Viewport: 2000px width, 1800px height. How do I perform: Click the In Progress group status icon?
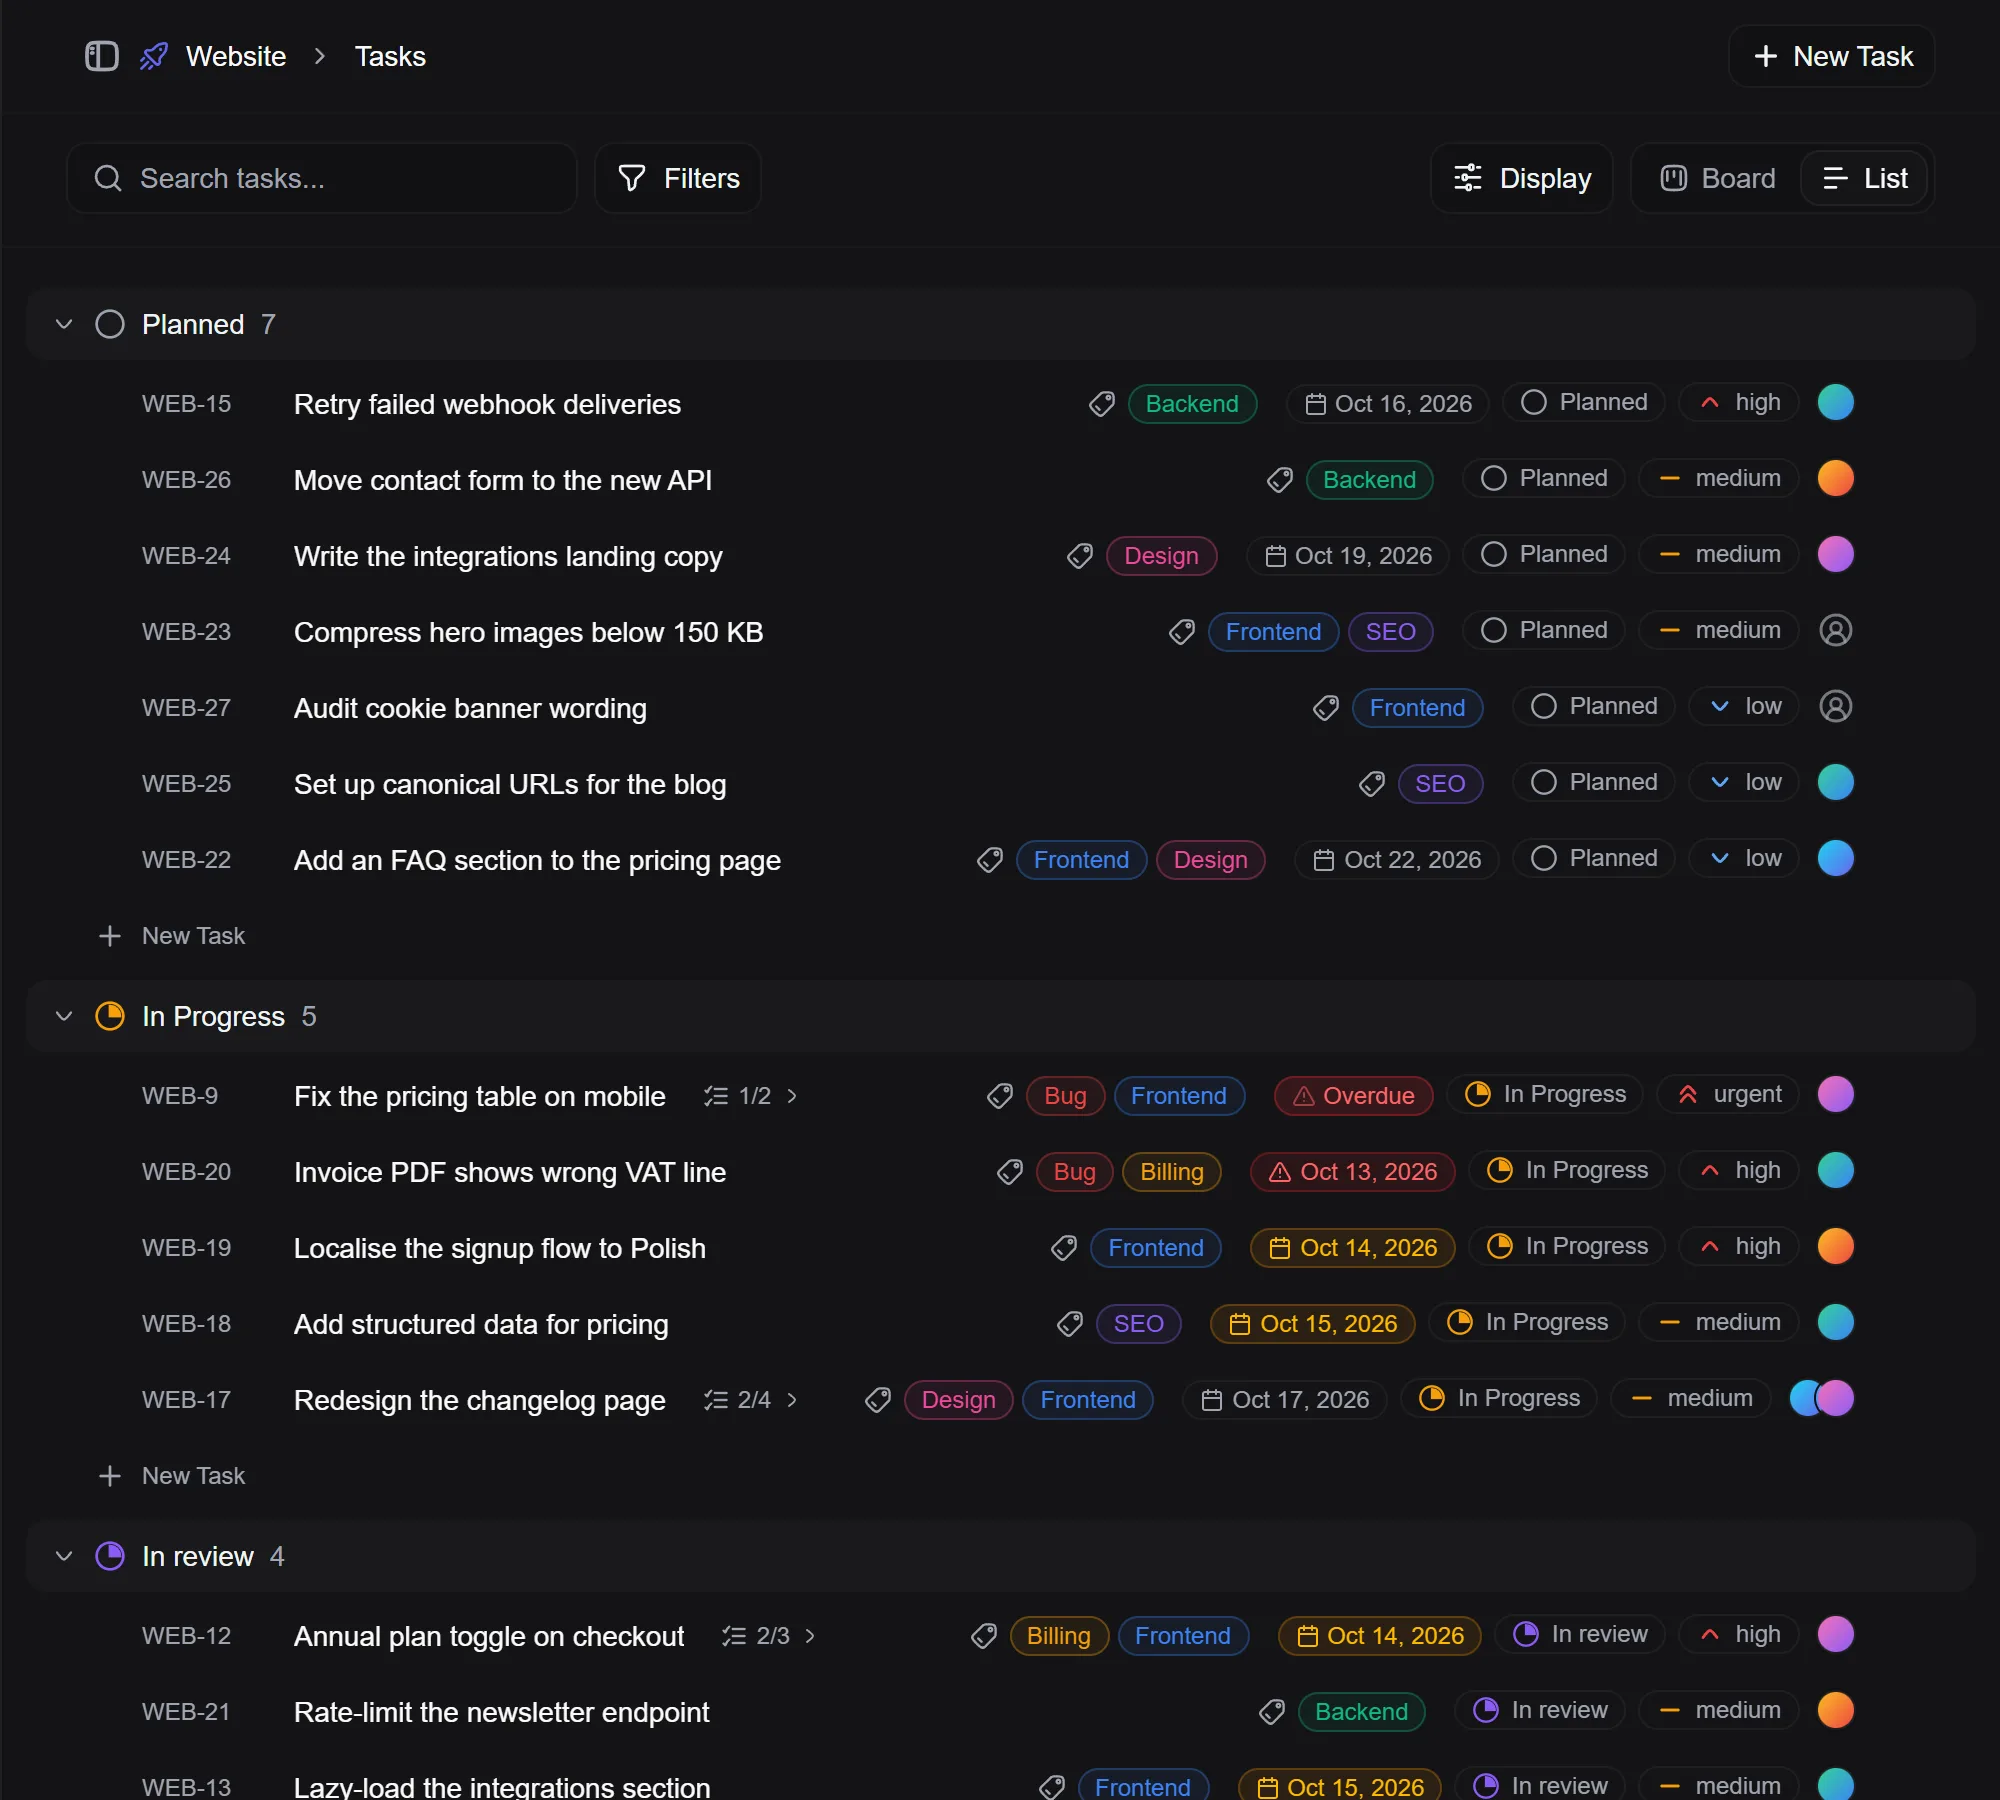pos(110,1016)
